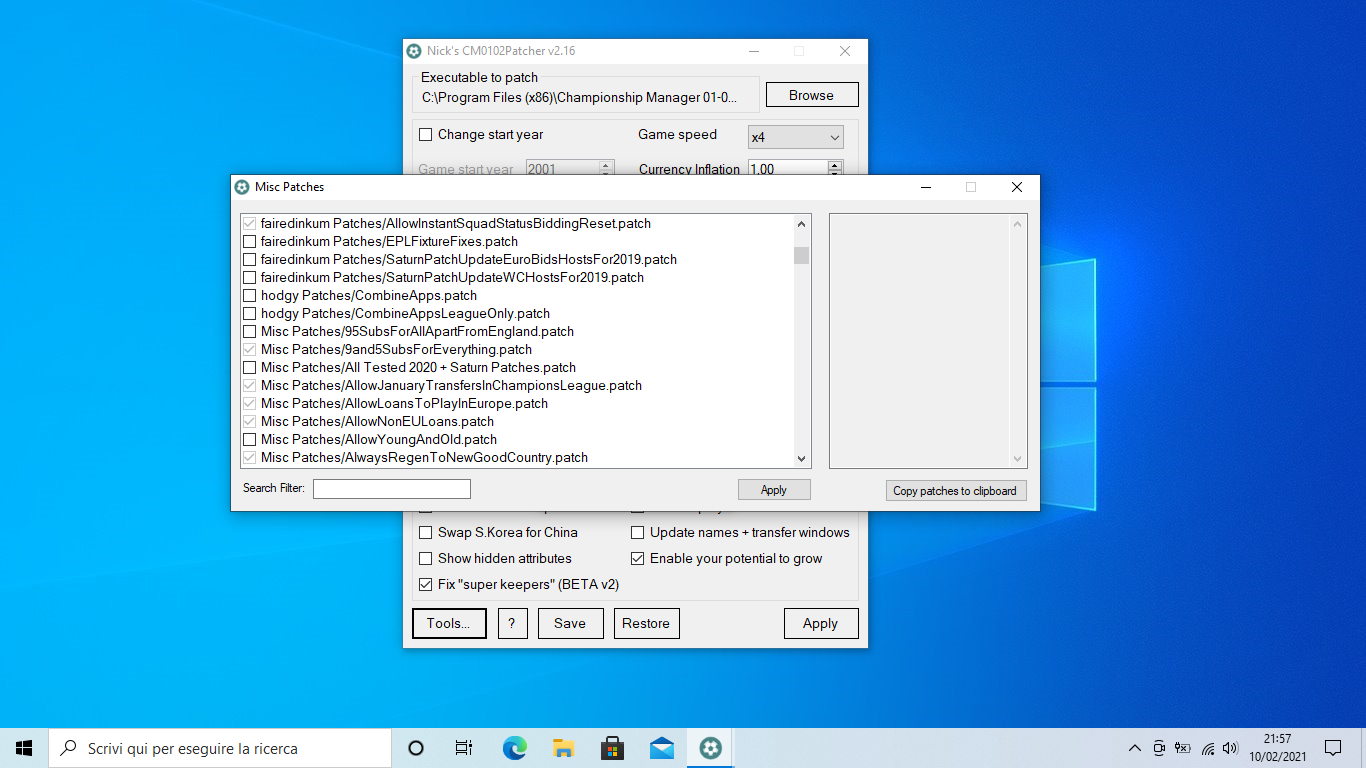
Task: Click the ? help button
Action: [512, 623]
